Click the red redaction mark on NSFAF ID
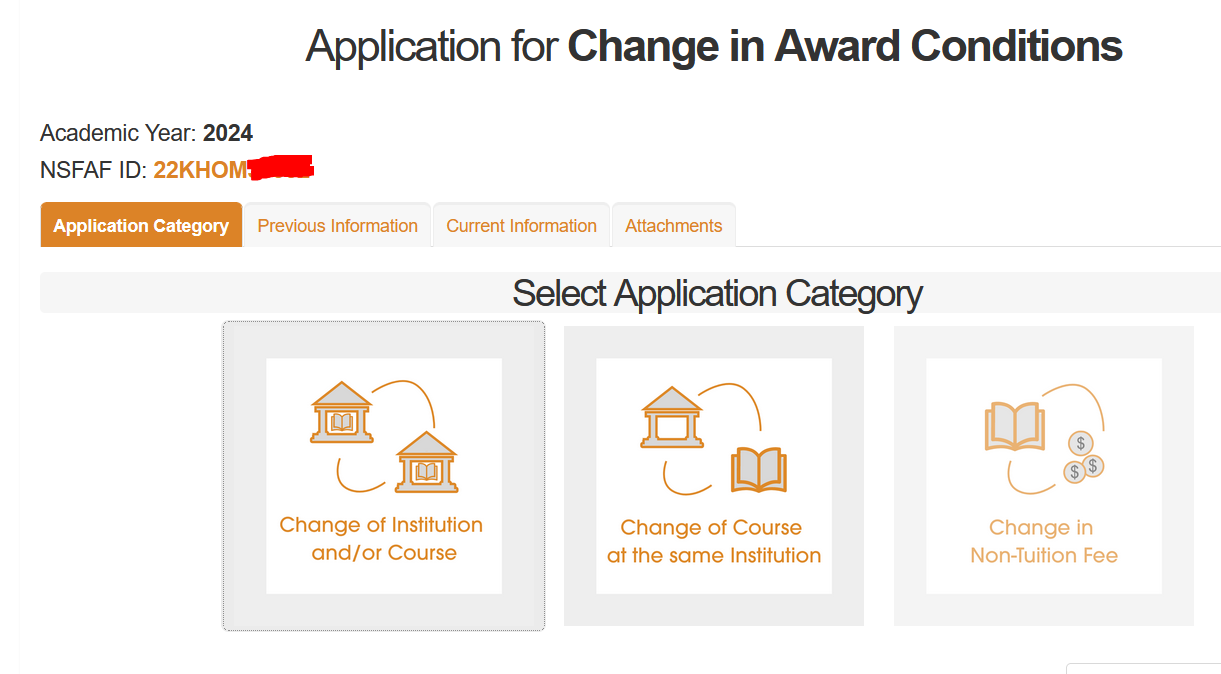 [x=281, y=168]
